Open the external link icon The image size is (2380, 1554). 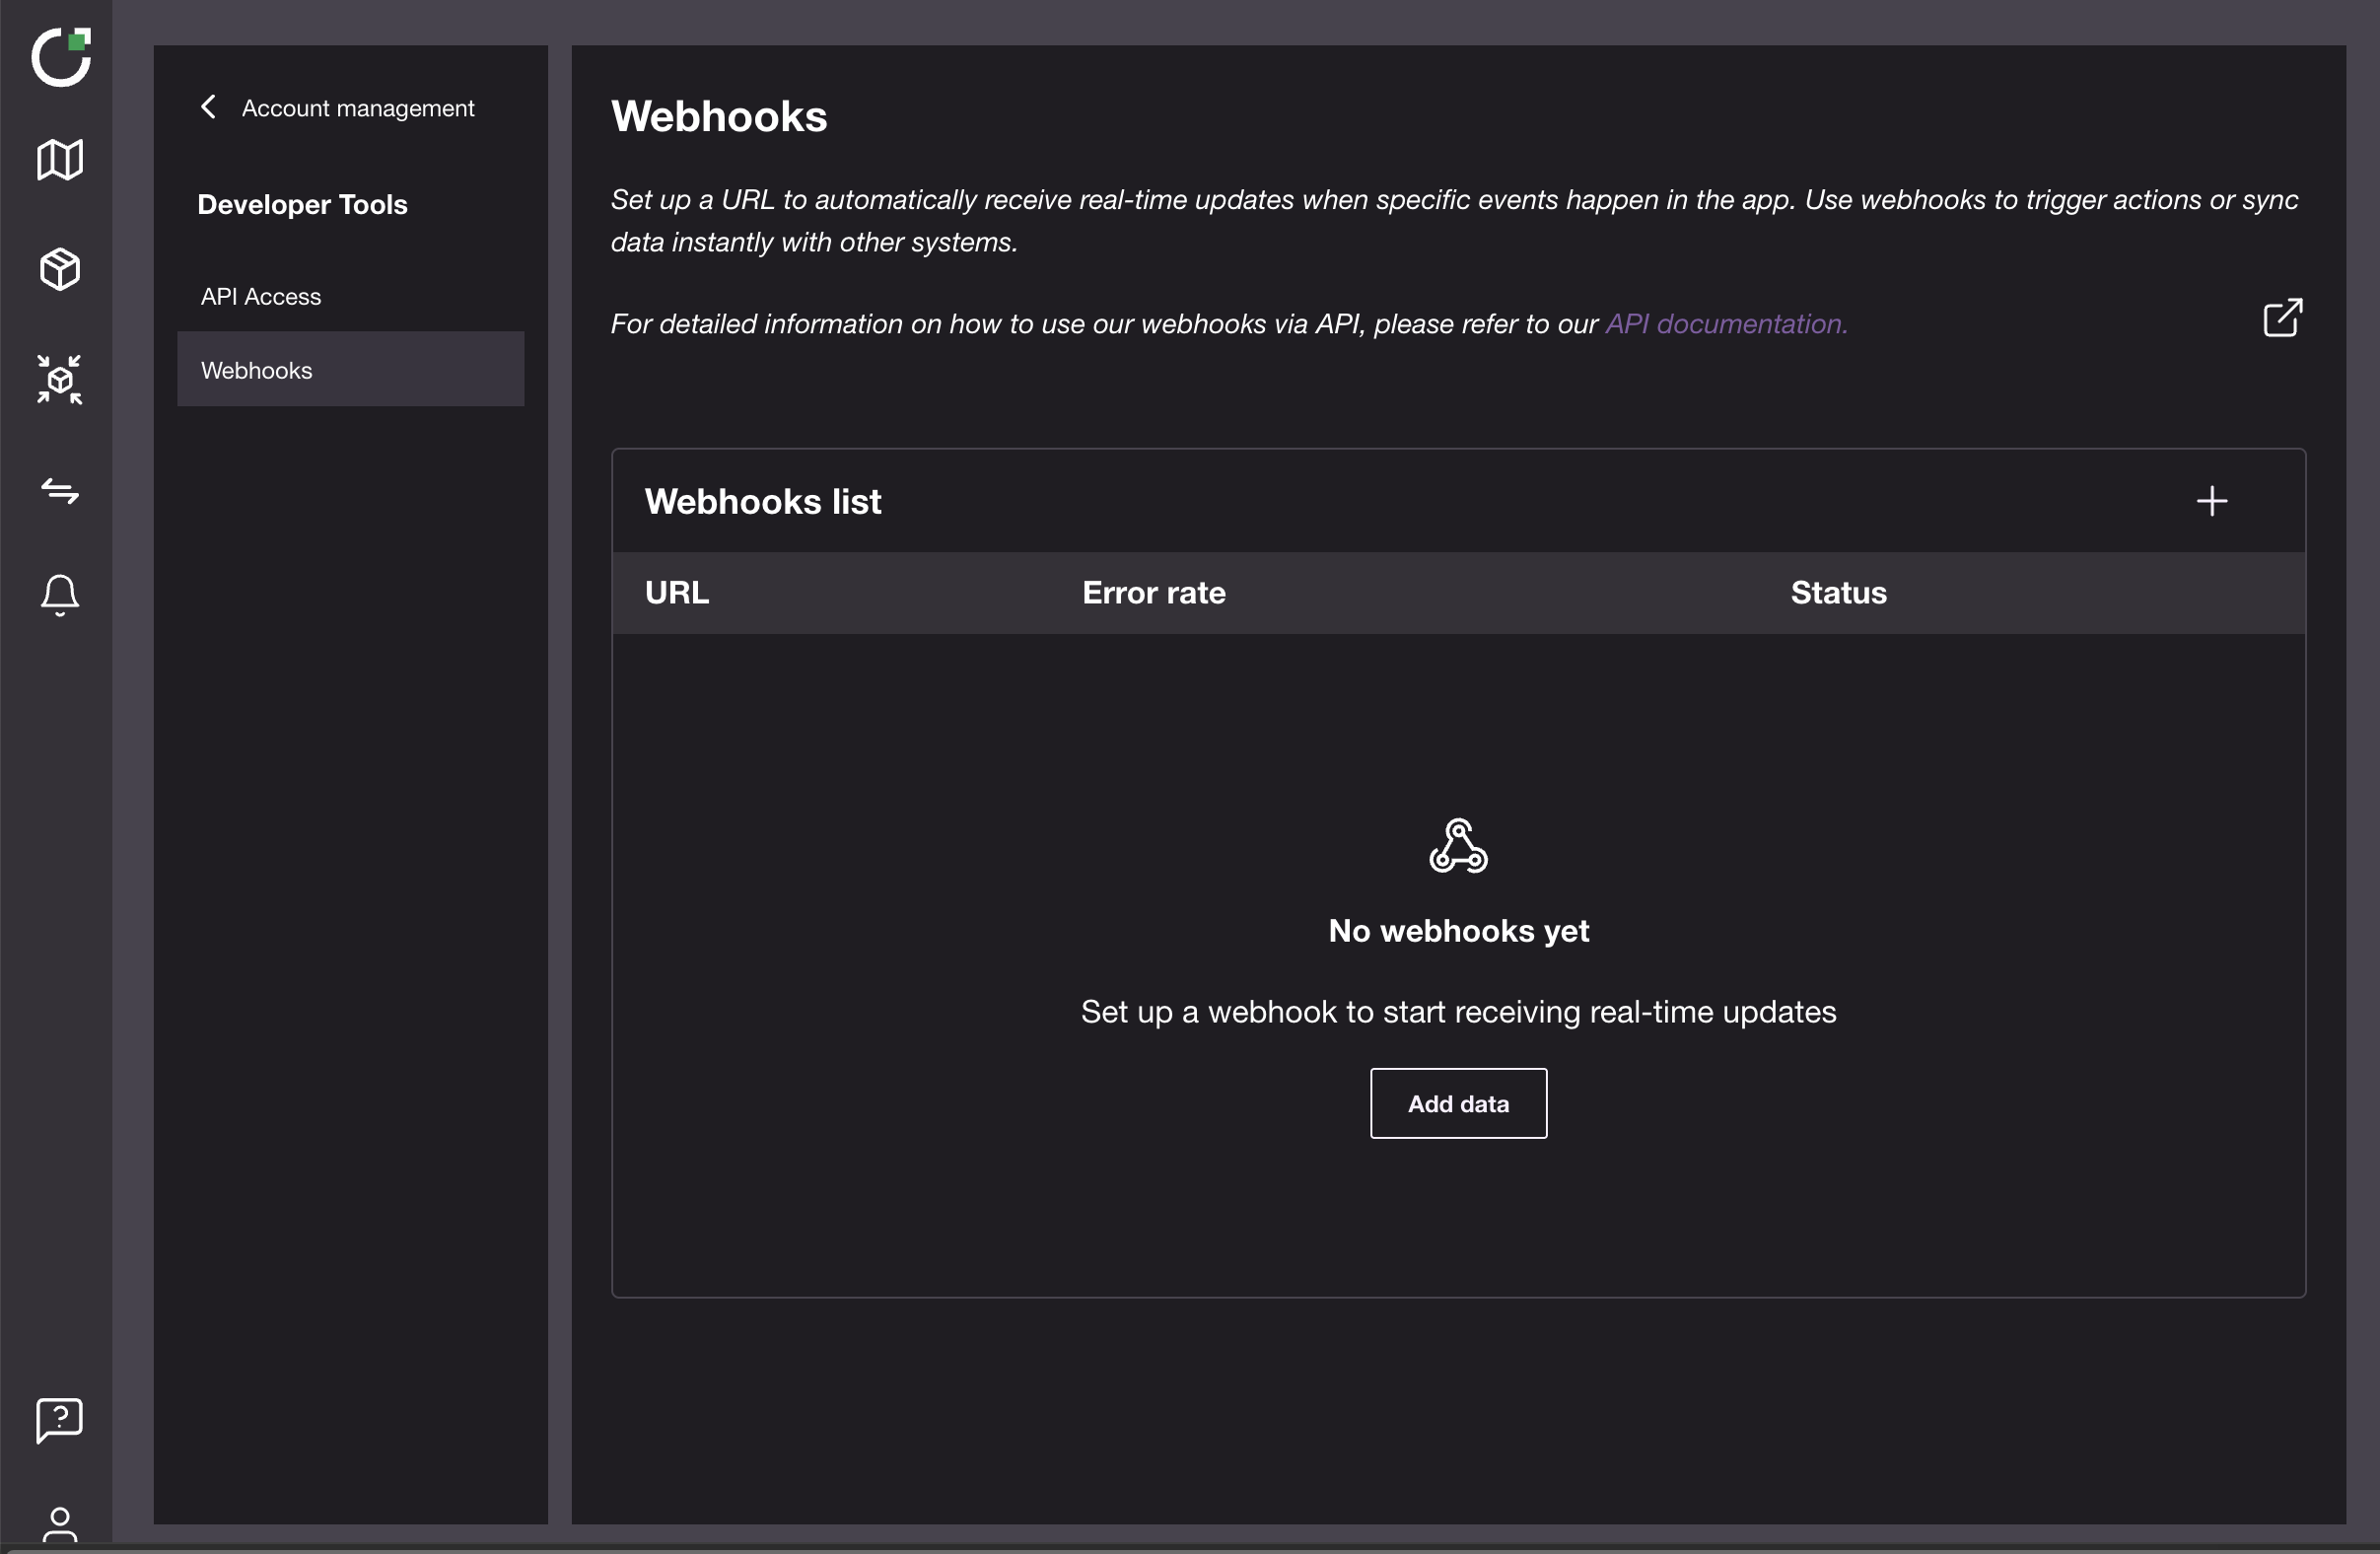coord(2282,318)
